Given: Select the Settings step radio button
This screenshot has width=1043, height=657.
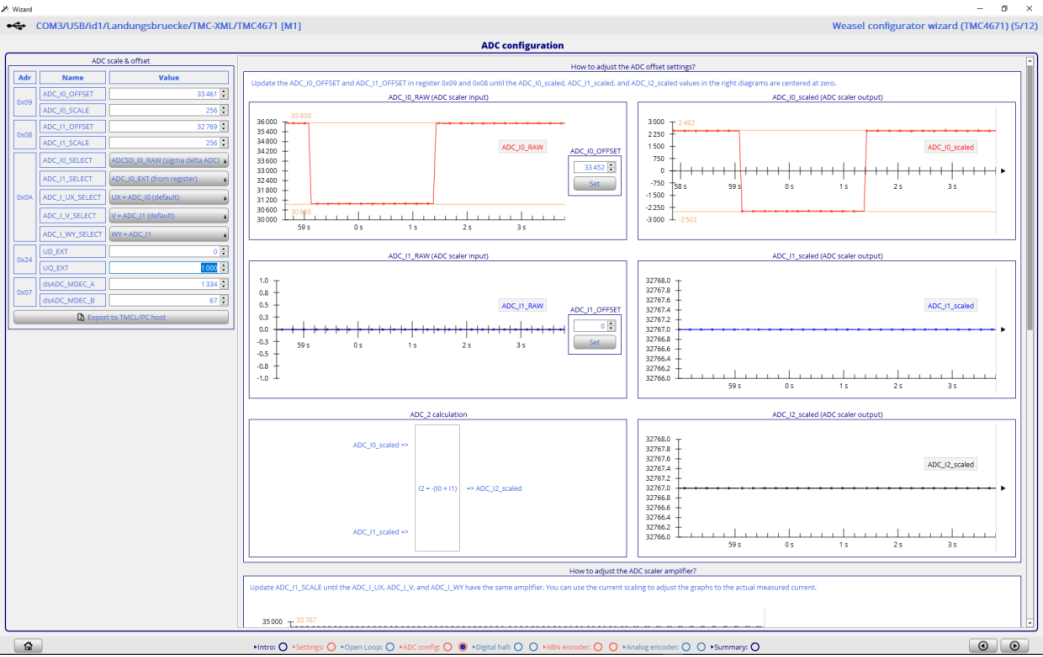Looking at the screenshot, I should pos(331,647).
